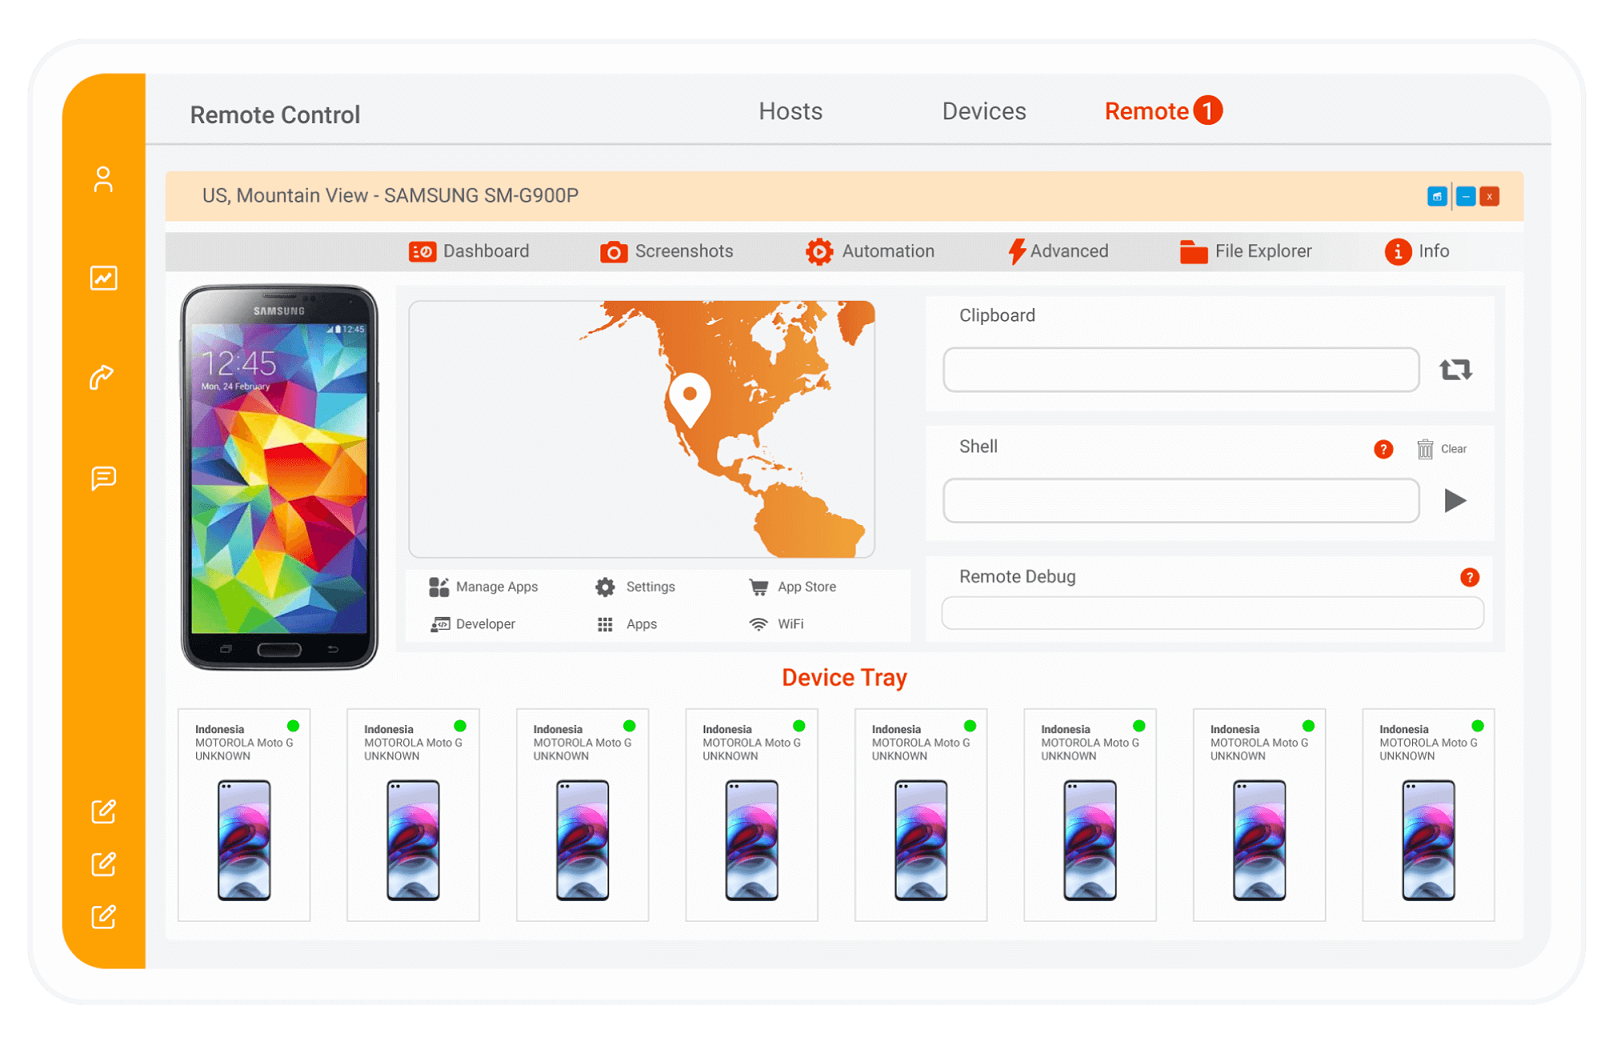Image resolution: width=1613 pixels, height=1042 pixels.
Task: Run shell command with play button
Action: (1455, 500)
